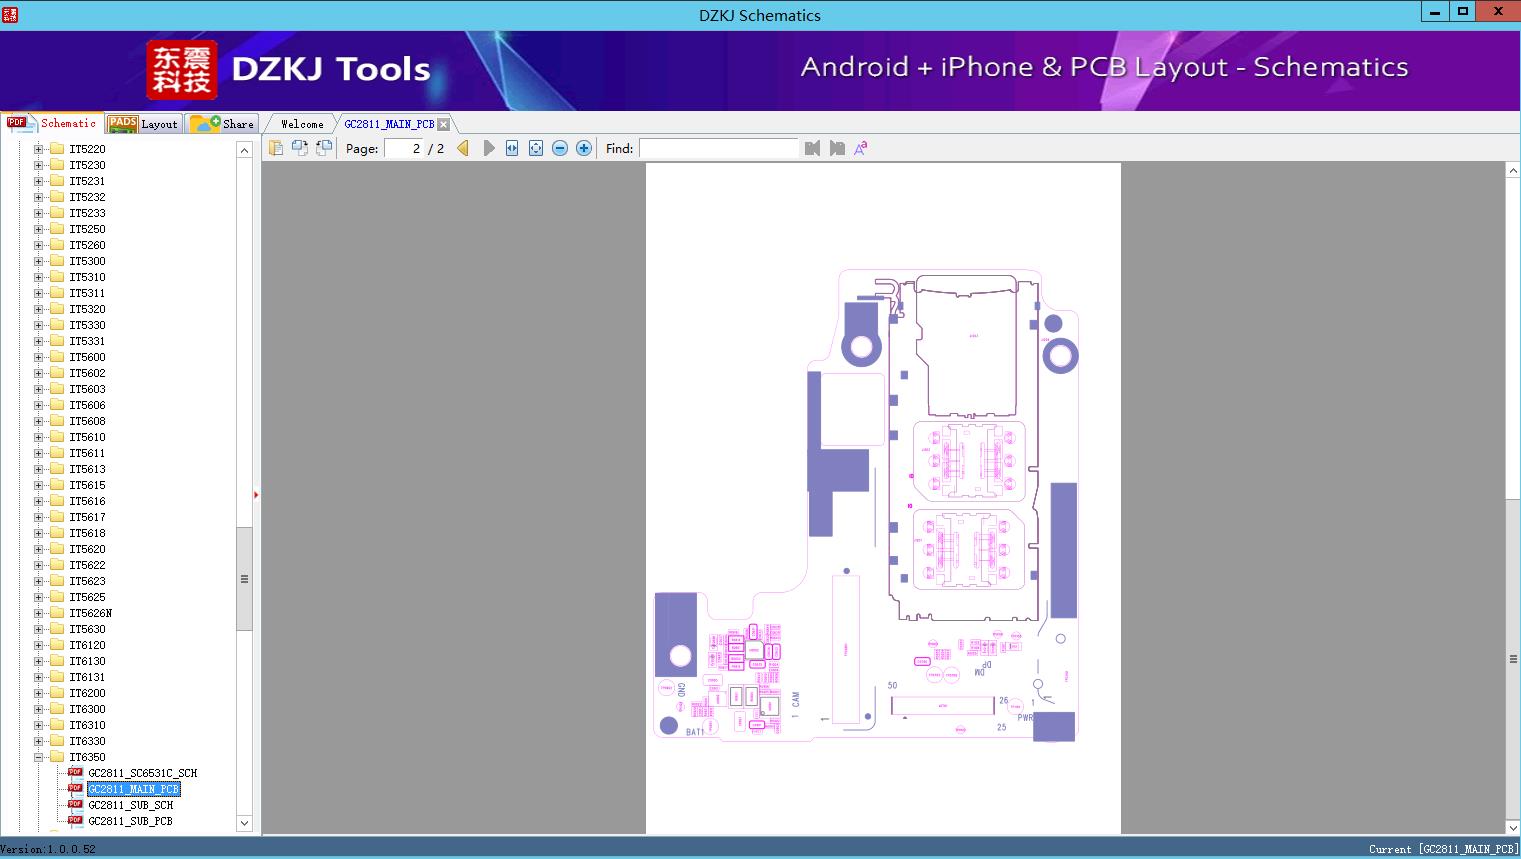The image size is (1521, 859).
Task: Open GC2811_SC6531C_SCH schematic file
Action: (x=142, y=773)
